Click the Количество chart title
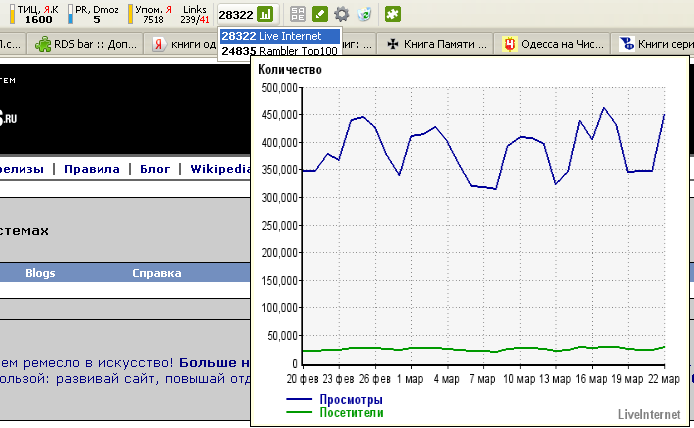 click(x=290, y=69)
